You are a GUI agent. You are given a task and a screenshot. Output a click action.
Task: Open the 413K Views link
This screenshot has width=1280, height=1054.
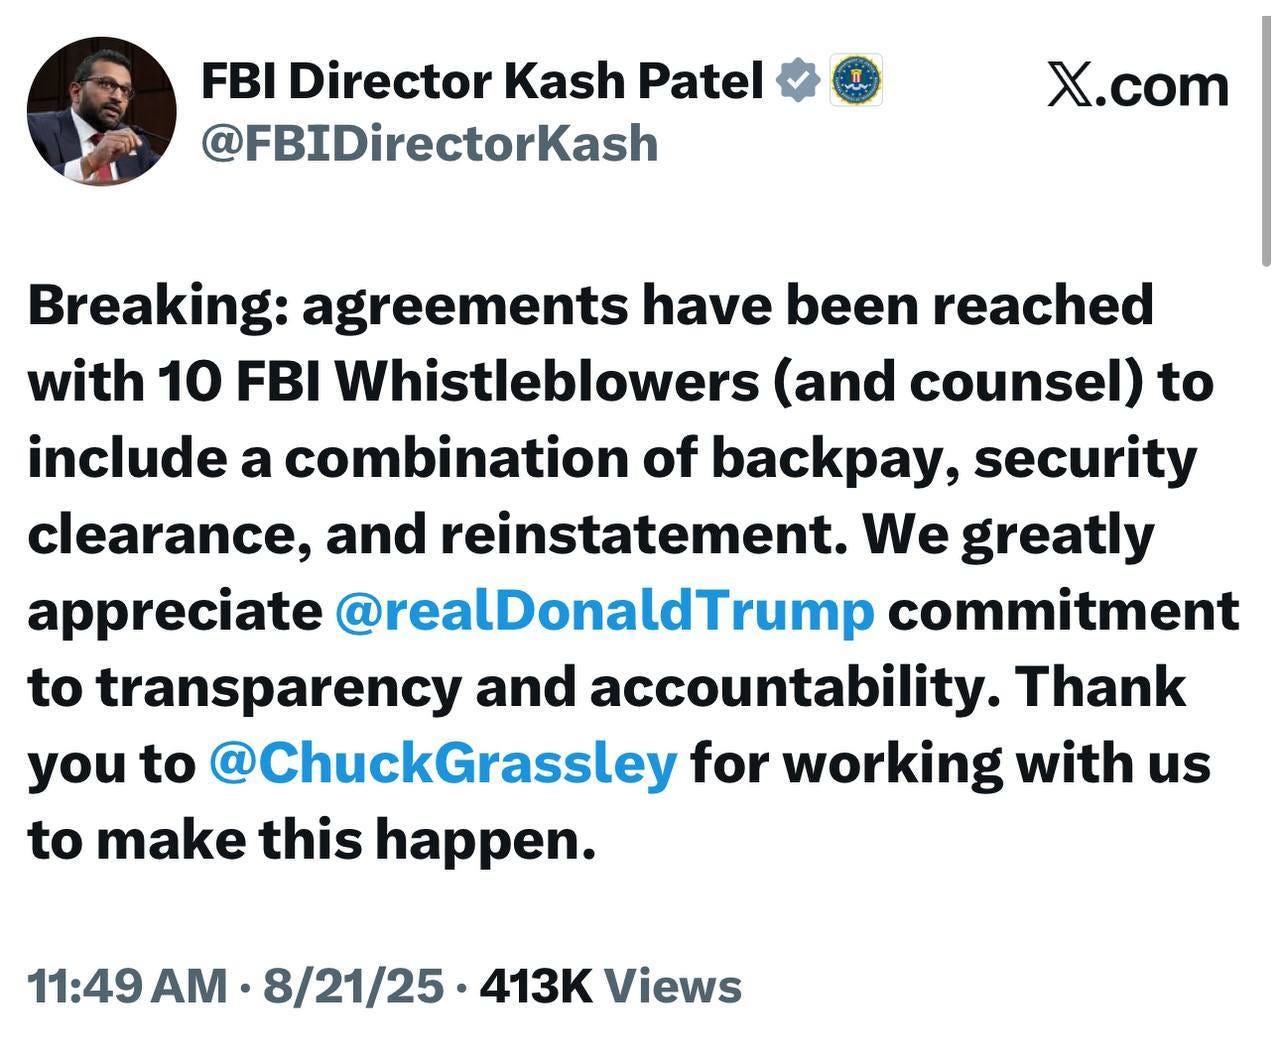pos(610,985)
